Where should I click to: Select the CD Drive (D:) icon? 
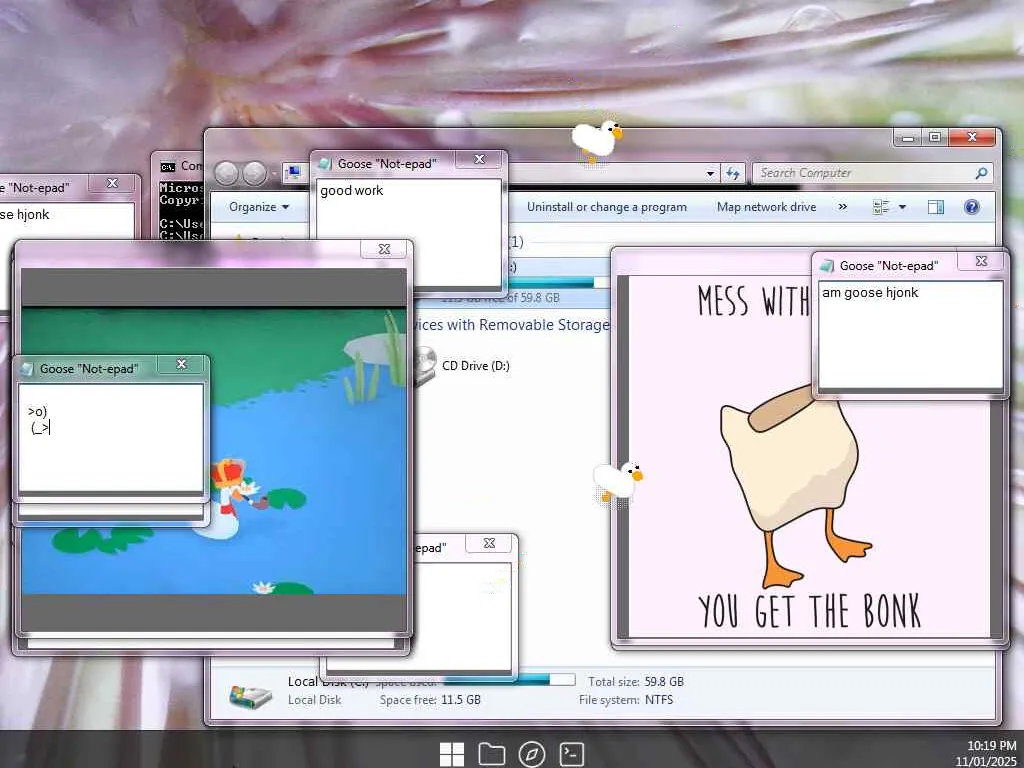coord(426,366)
